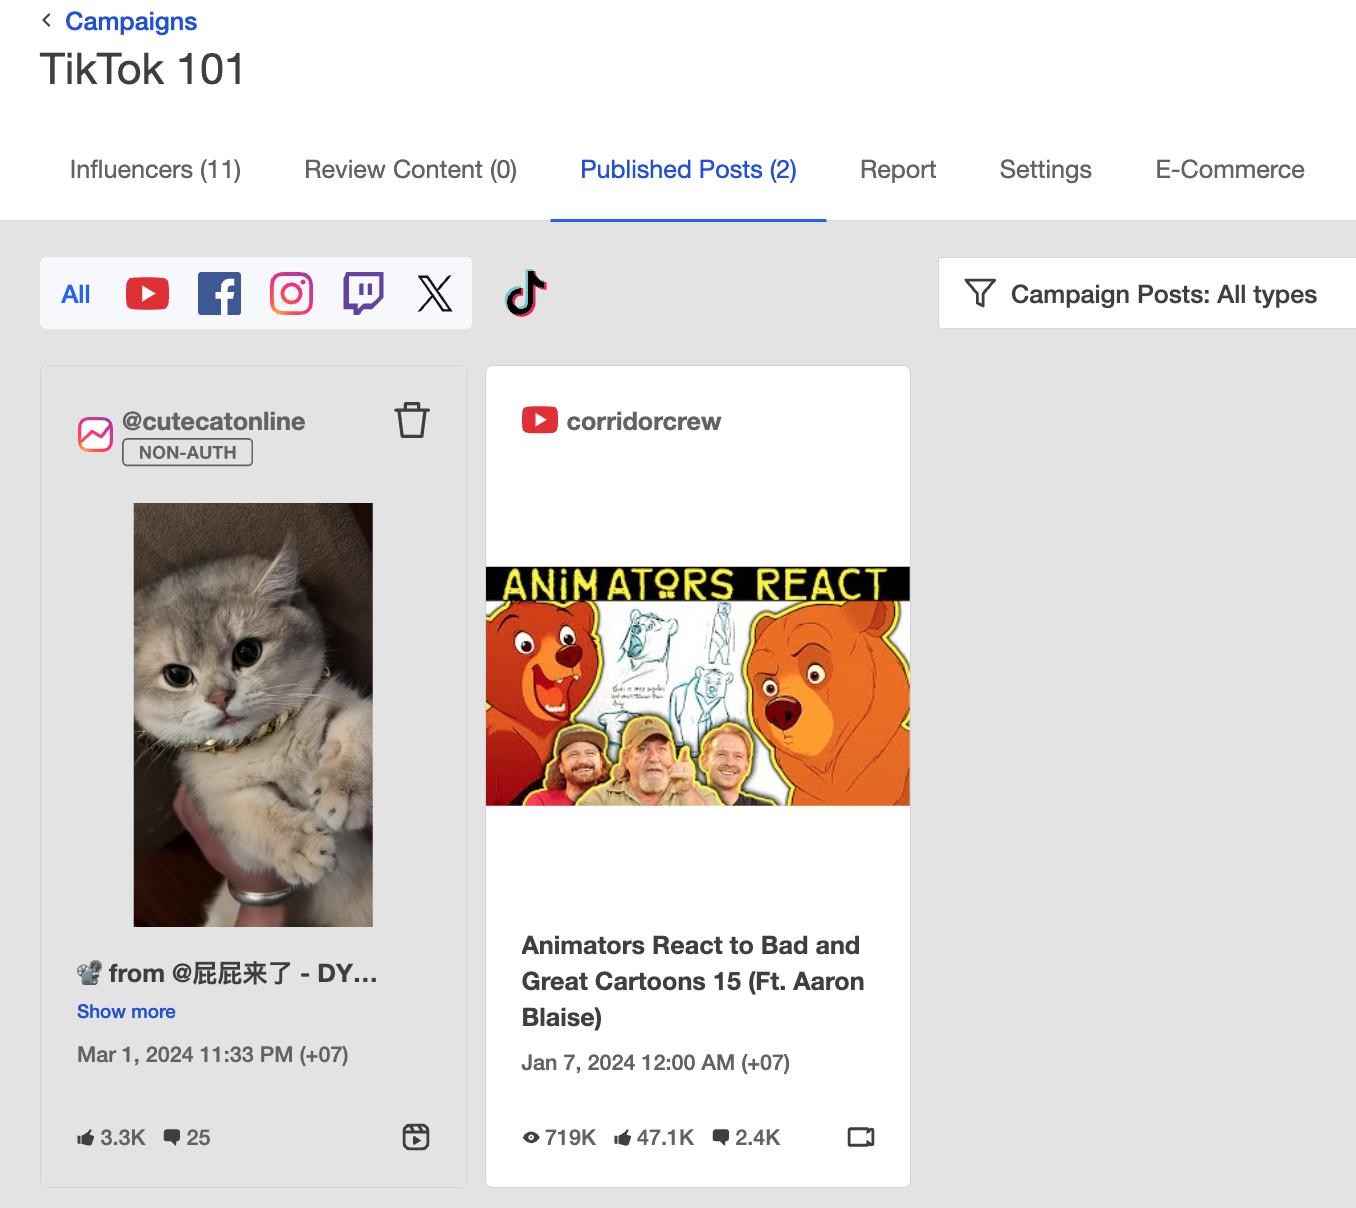This screenshot has width=1356, height=1208.
Task: Filter posts by TikTok icon
Action: click(x=526, y=293)
